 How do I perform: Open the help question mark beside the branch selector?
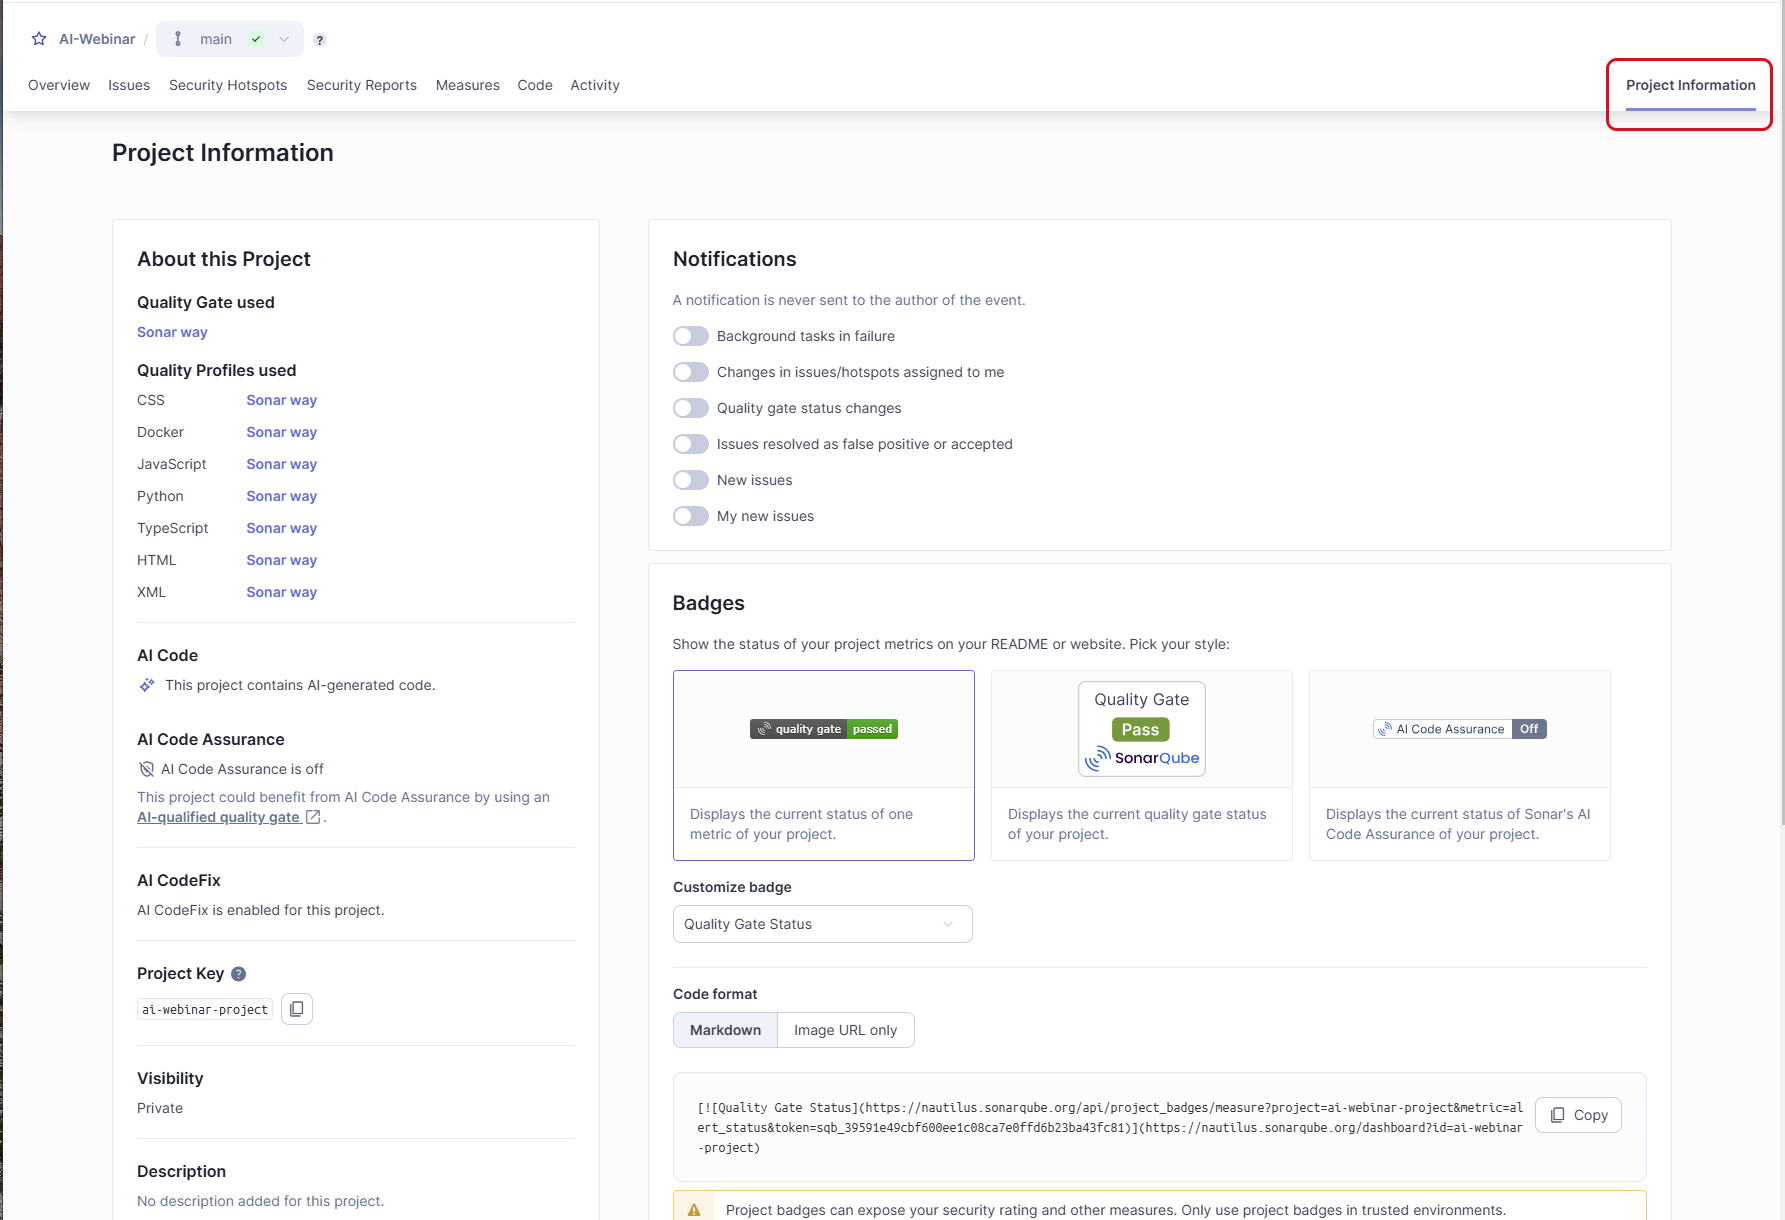tap(319, 40)
